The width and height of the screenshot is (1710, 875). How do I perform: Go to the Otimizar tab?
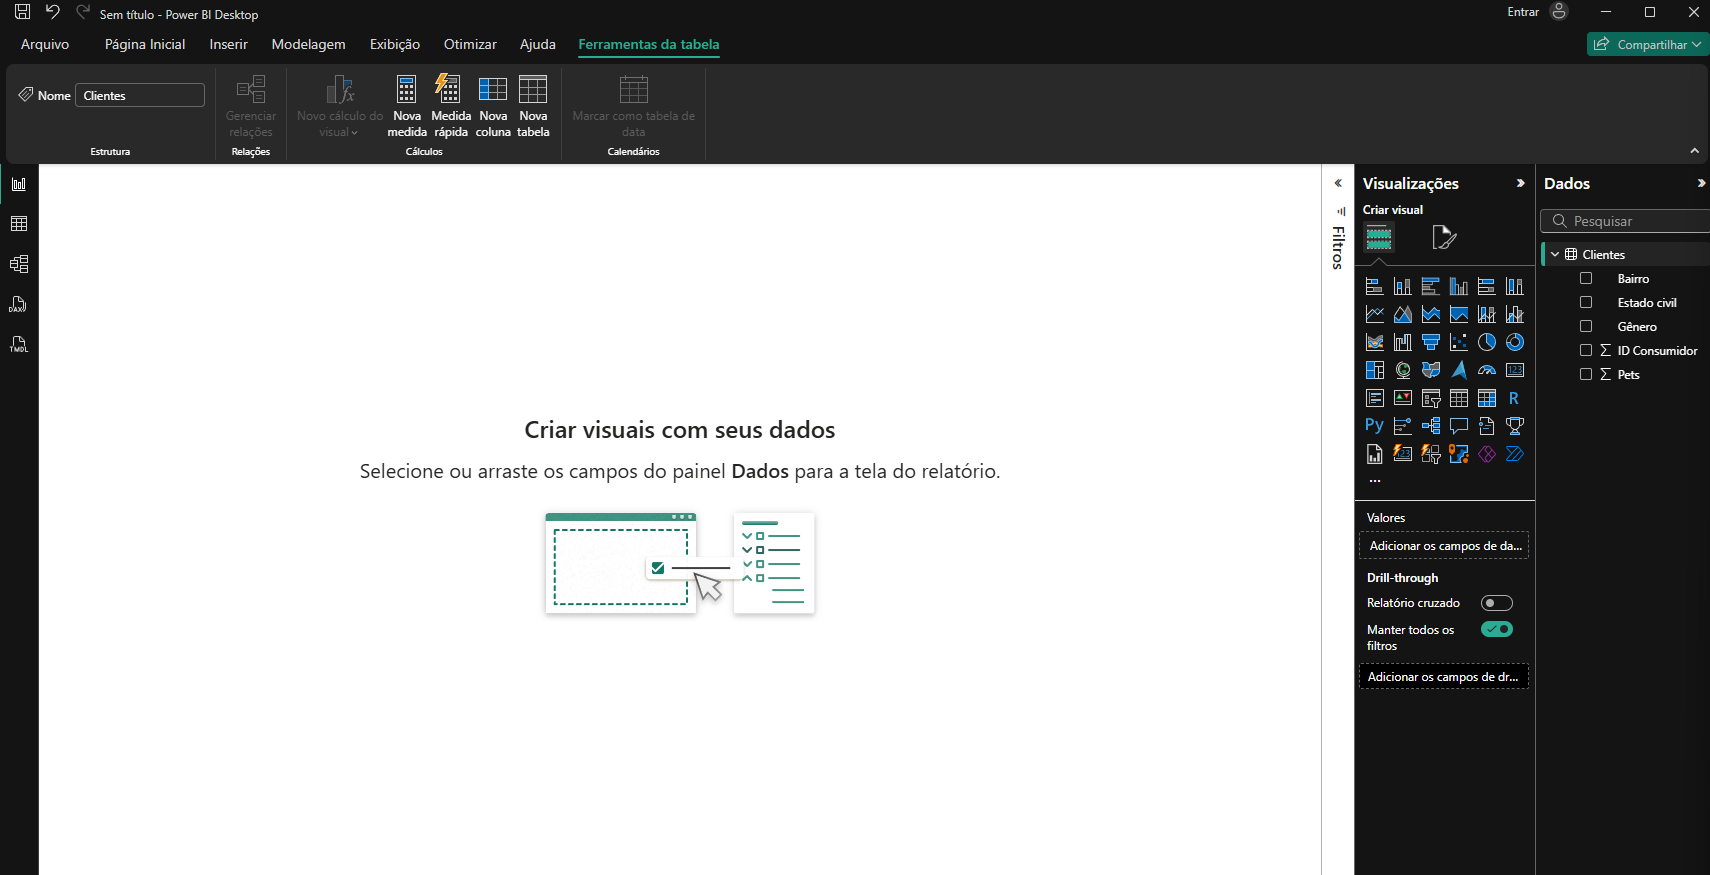(x=470, y=45)
